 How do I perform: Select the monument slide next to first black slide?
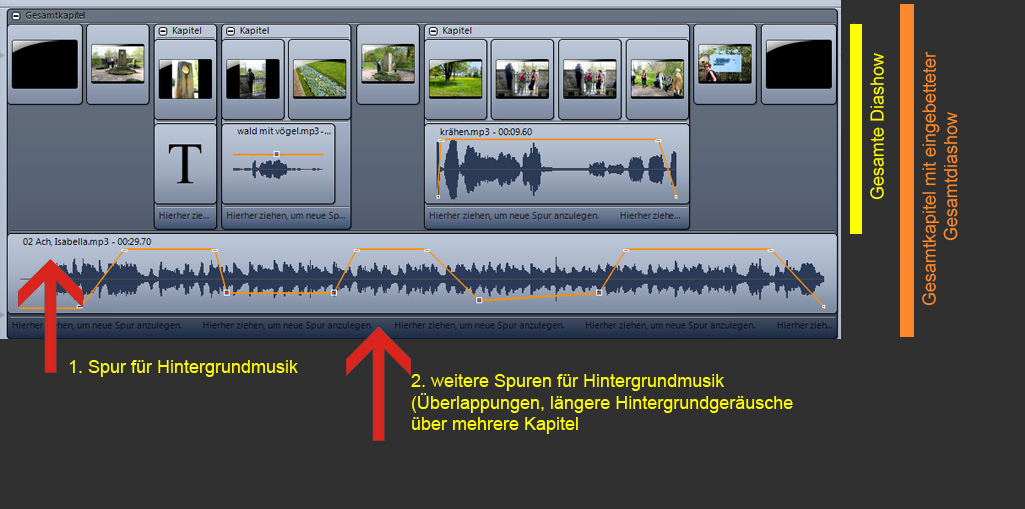[117, 65]
